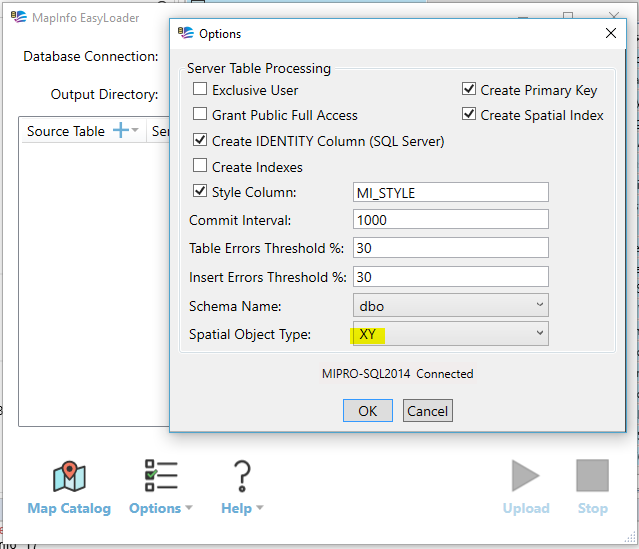Click the Style Column MI_STYLE field

click(x=450, y=192)
